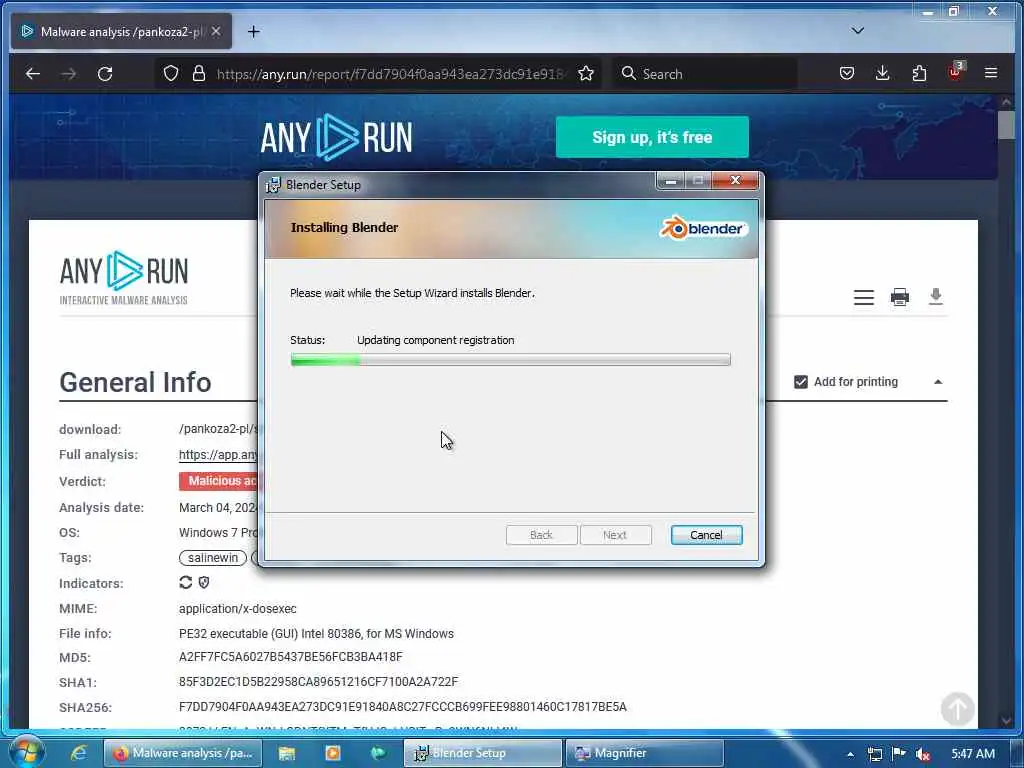1024x768 pixels.
Task: Print the report with printer icon
Action: click(900, 297)
